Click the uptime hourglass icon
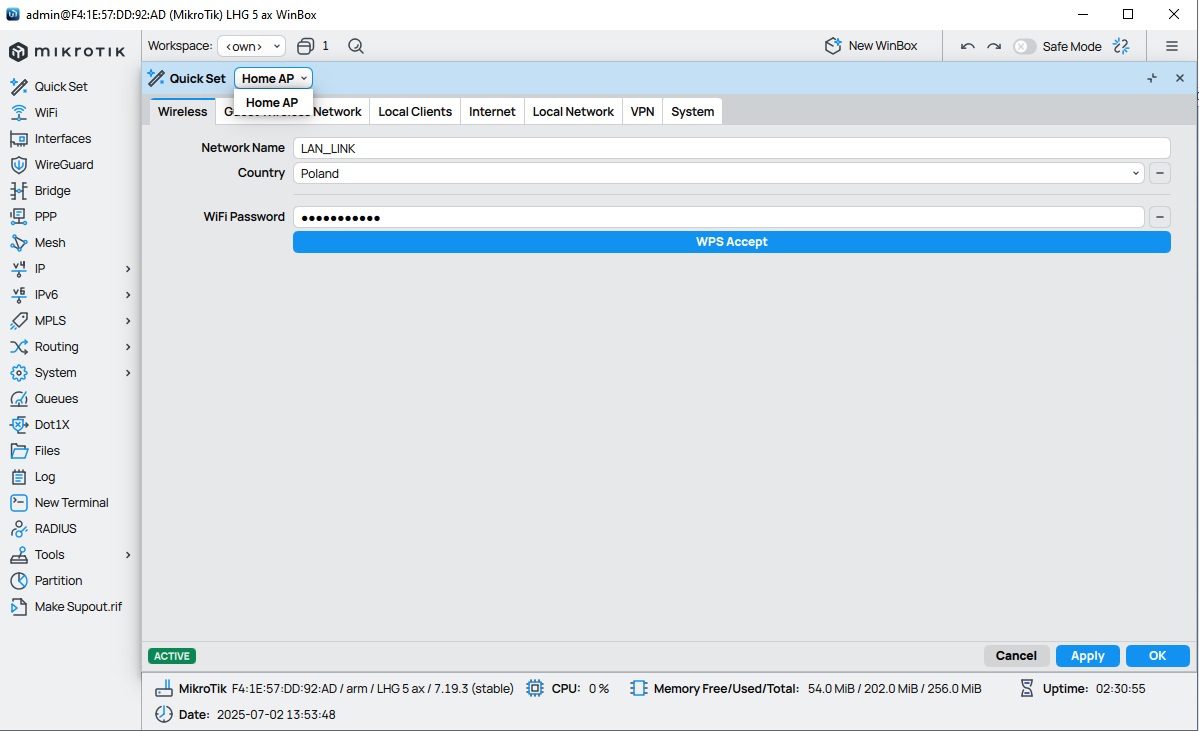 coord(1027,688)
